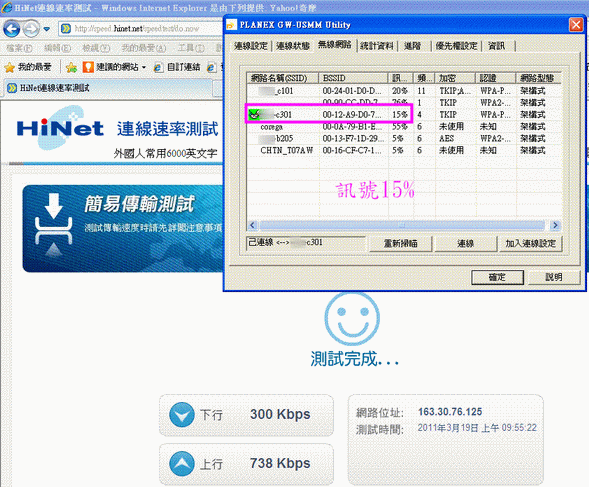The width and height of the screenshot is (589, 487).
Task: Switch to the 優先權設定 tab
Action: 456,46
